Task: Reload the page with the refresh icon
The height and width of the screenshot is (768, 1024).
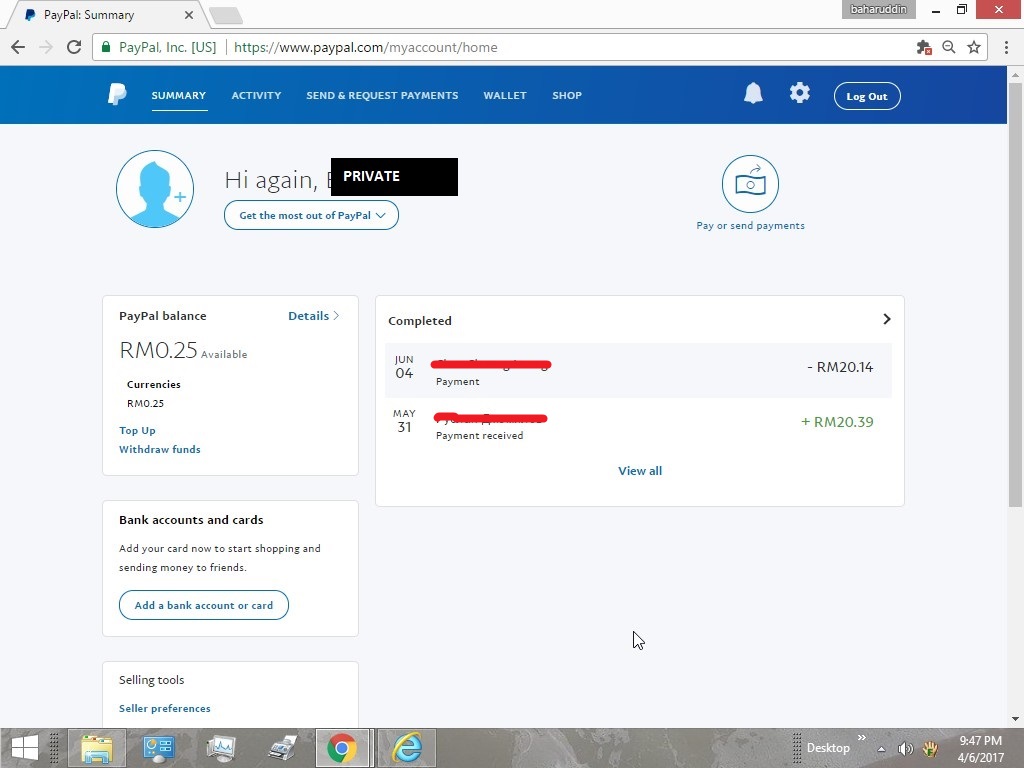Action: point(74,47)
